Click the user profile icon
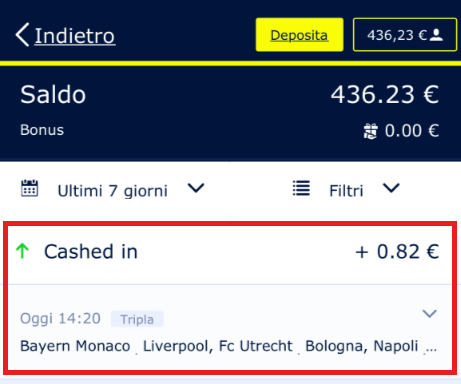The height and width of the screenshot is (384, 461). [x=436, y=35]
